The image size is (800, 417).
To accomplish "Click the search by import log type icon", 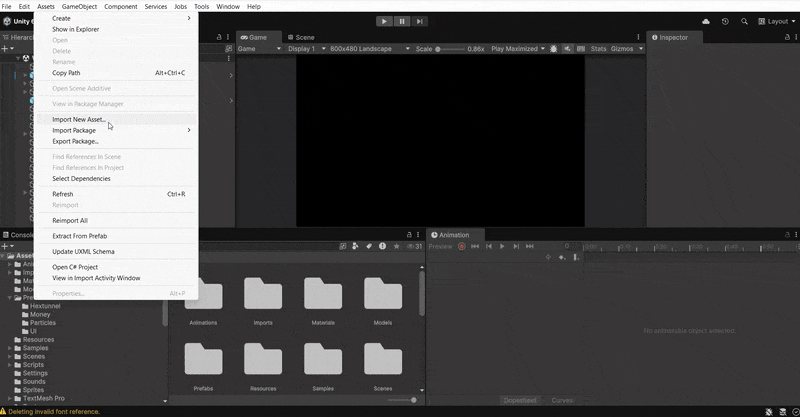I will [382, 246].
